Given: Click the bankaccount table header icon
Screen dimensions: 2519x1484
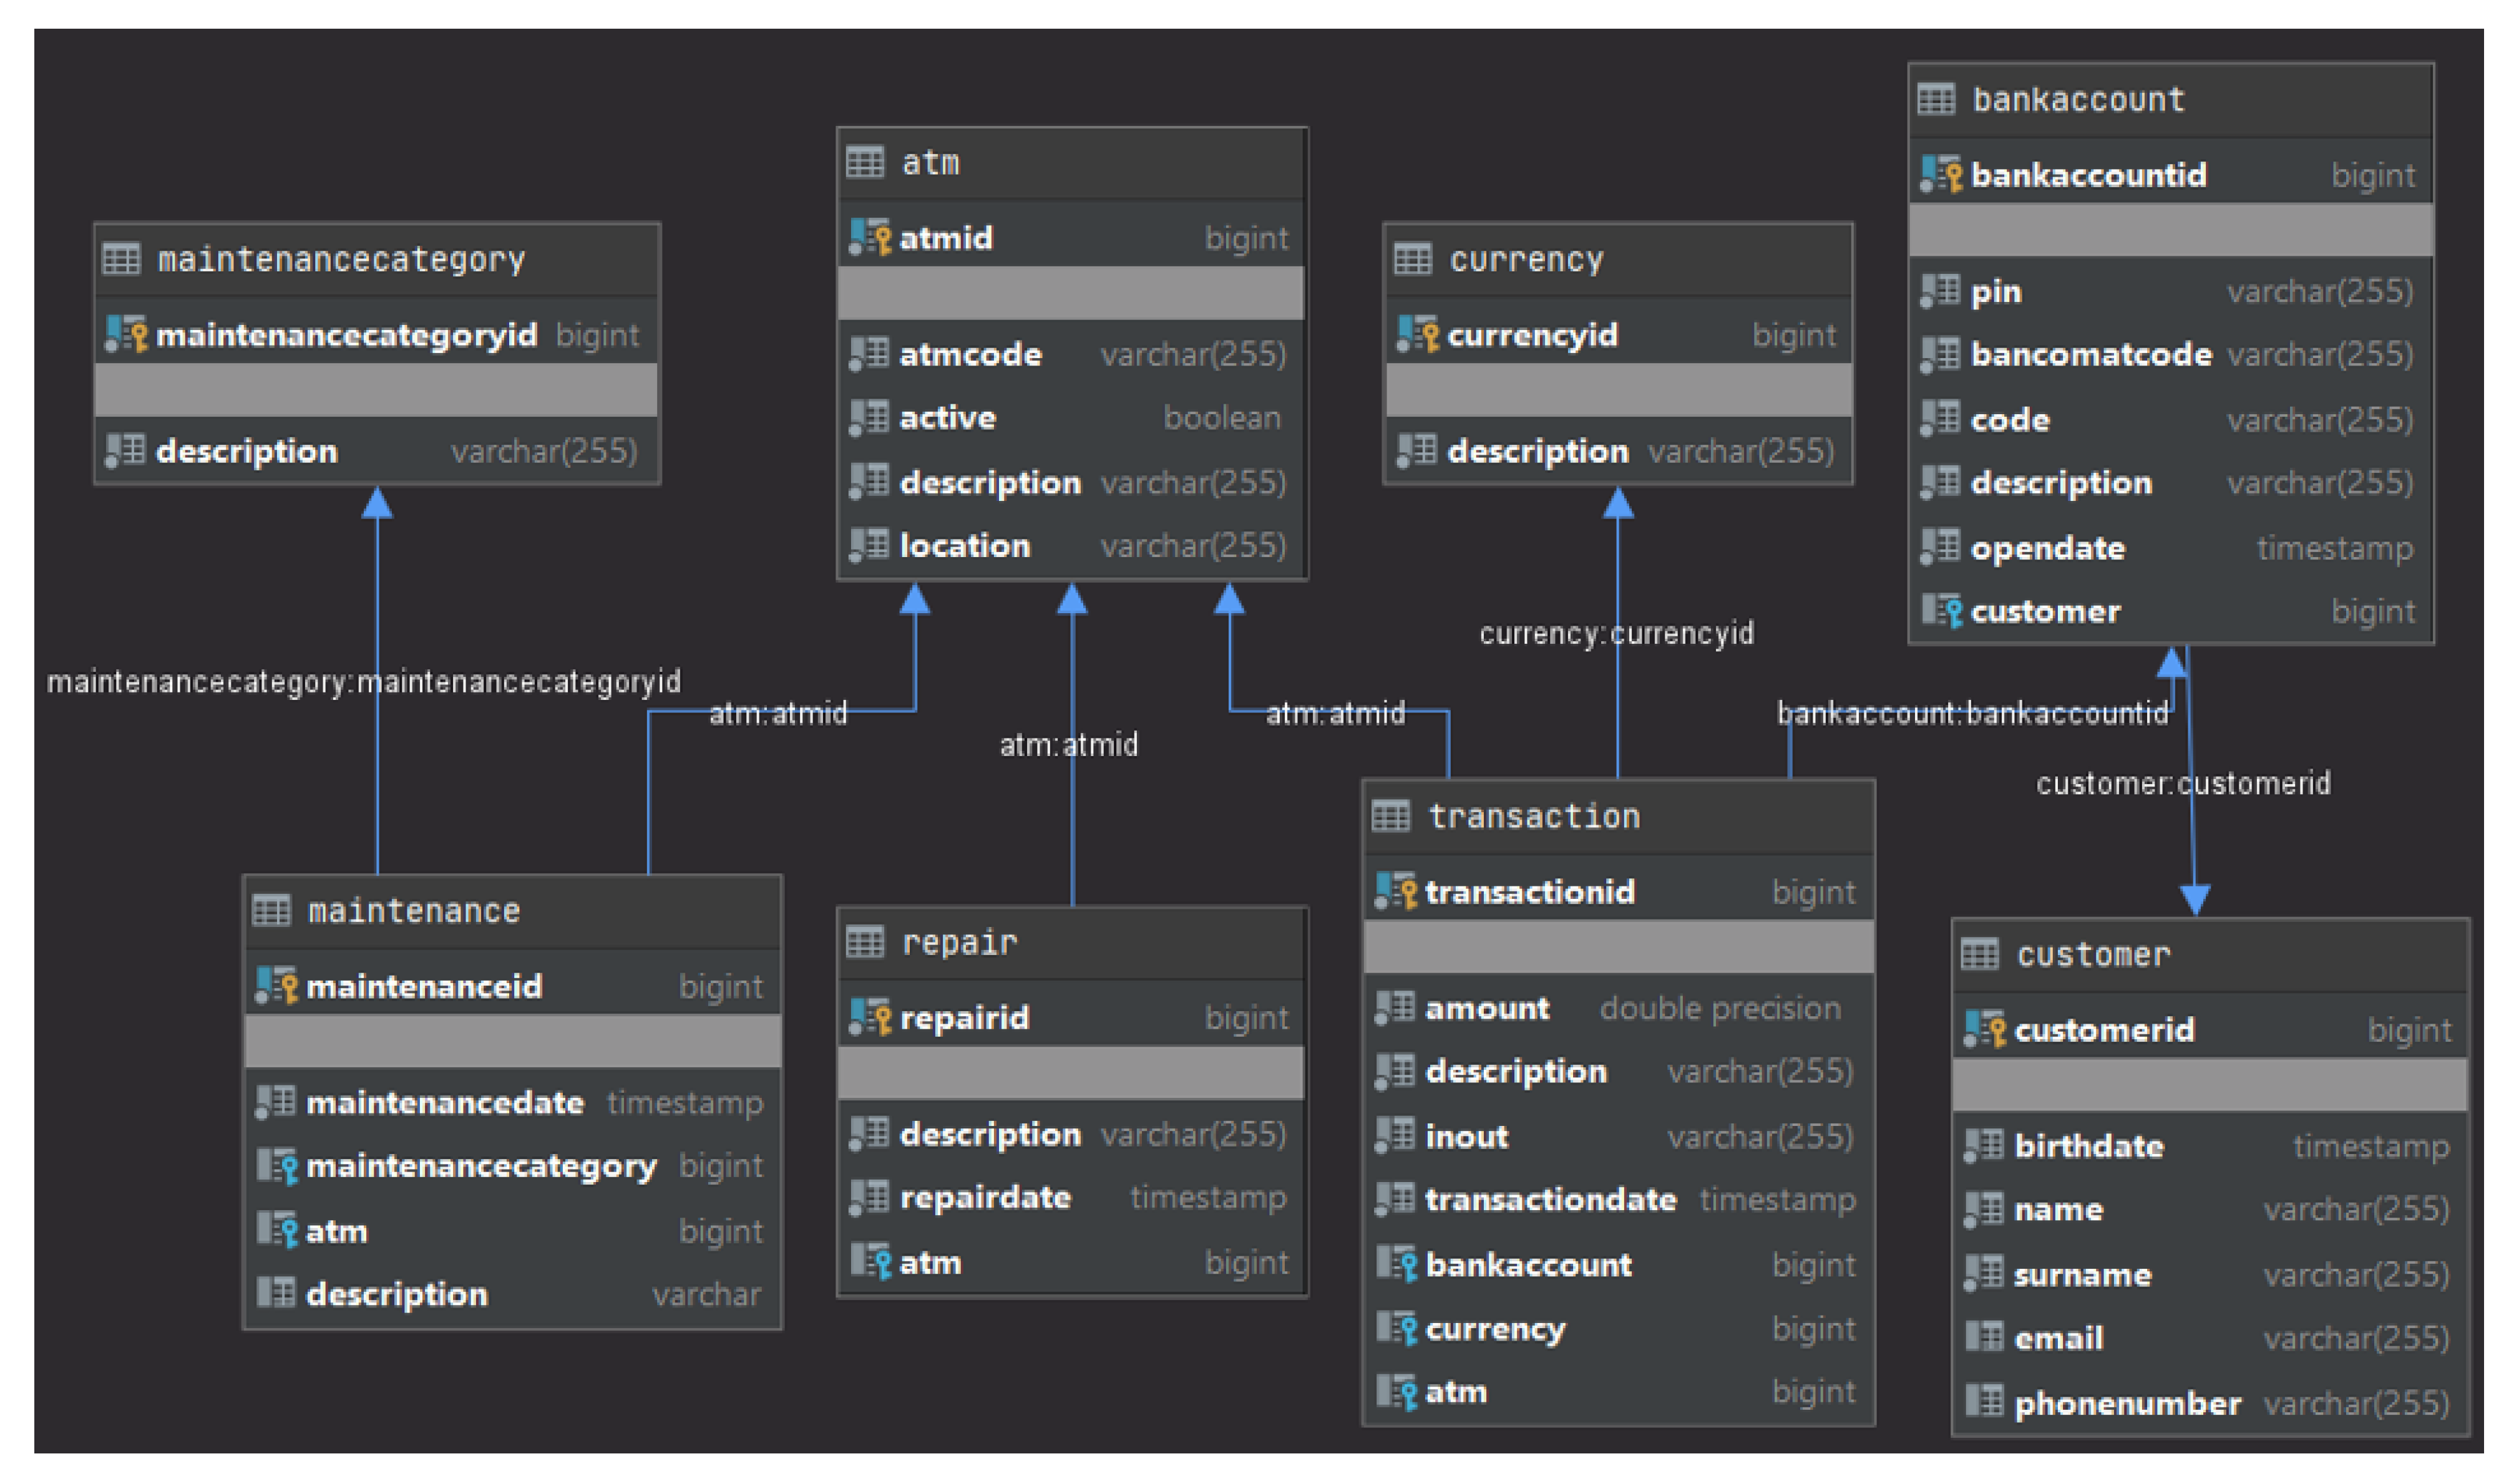Looking at the screenshot, I should [1936, 99].
